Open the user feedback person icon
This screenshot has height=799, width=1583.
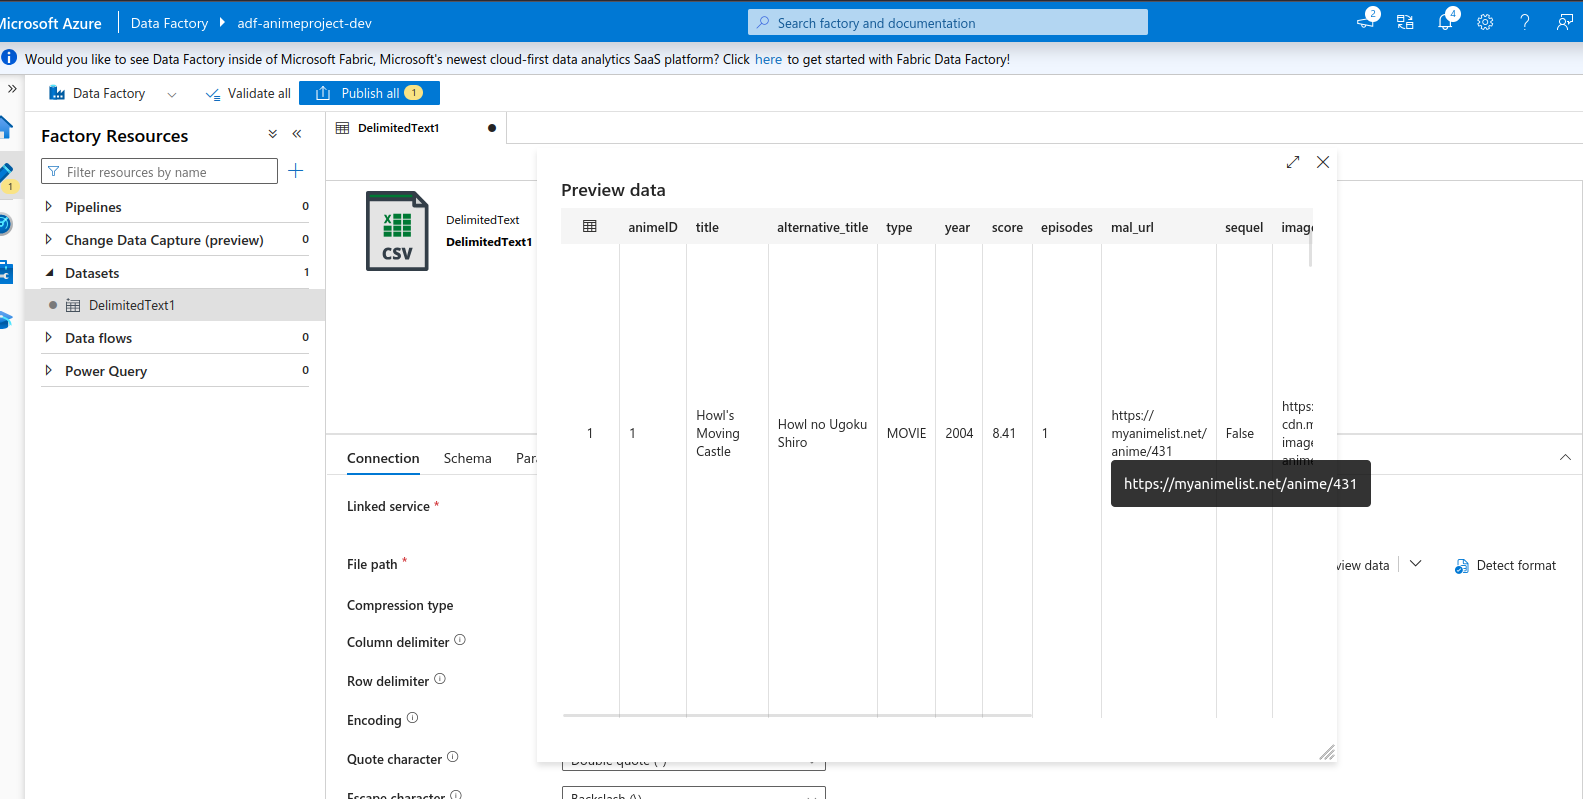[1565, 22]
